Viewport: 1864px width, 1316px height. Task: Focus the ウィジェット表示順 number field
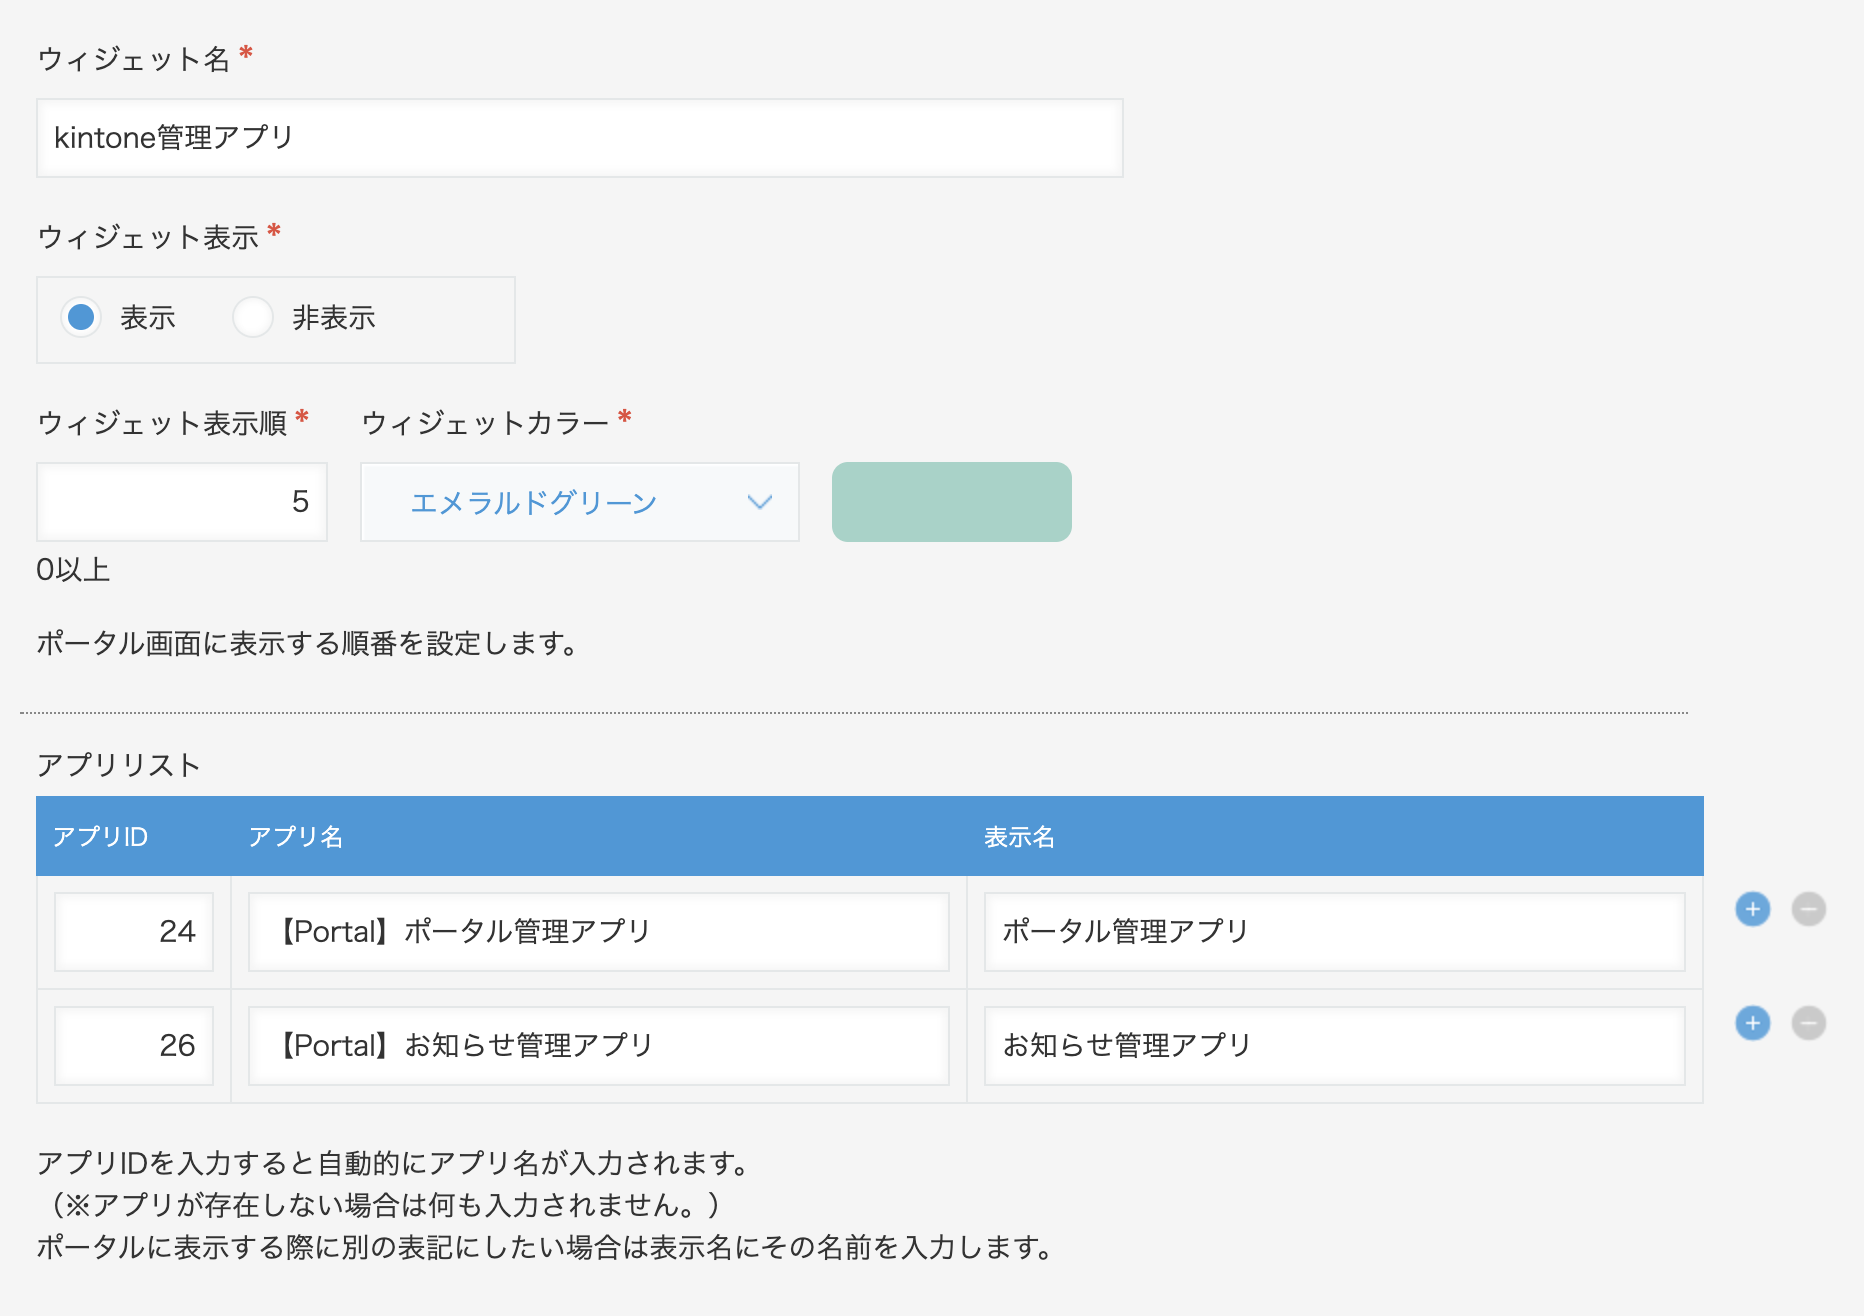tap(182, 502)
